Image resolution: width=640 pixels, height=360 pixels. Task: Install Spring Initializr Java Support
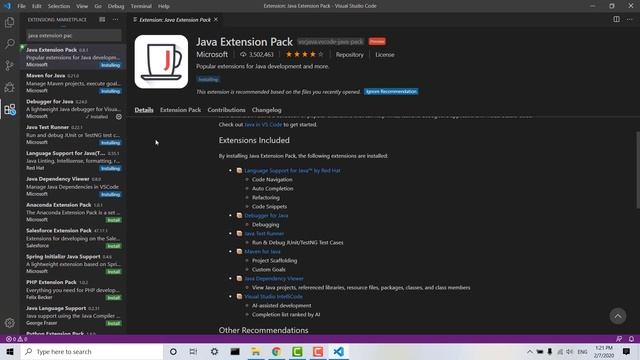pos(113,271)
